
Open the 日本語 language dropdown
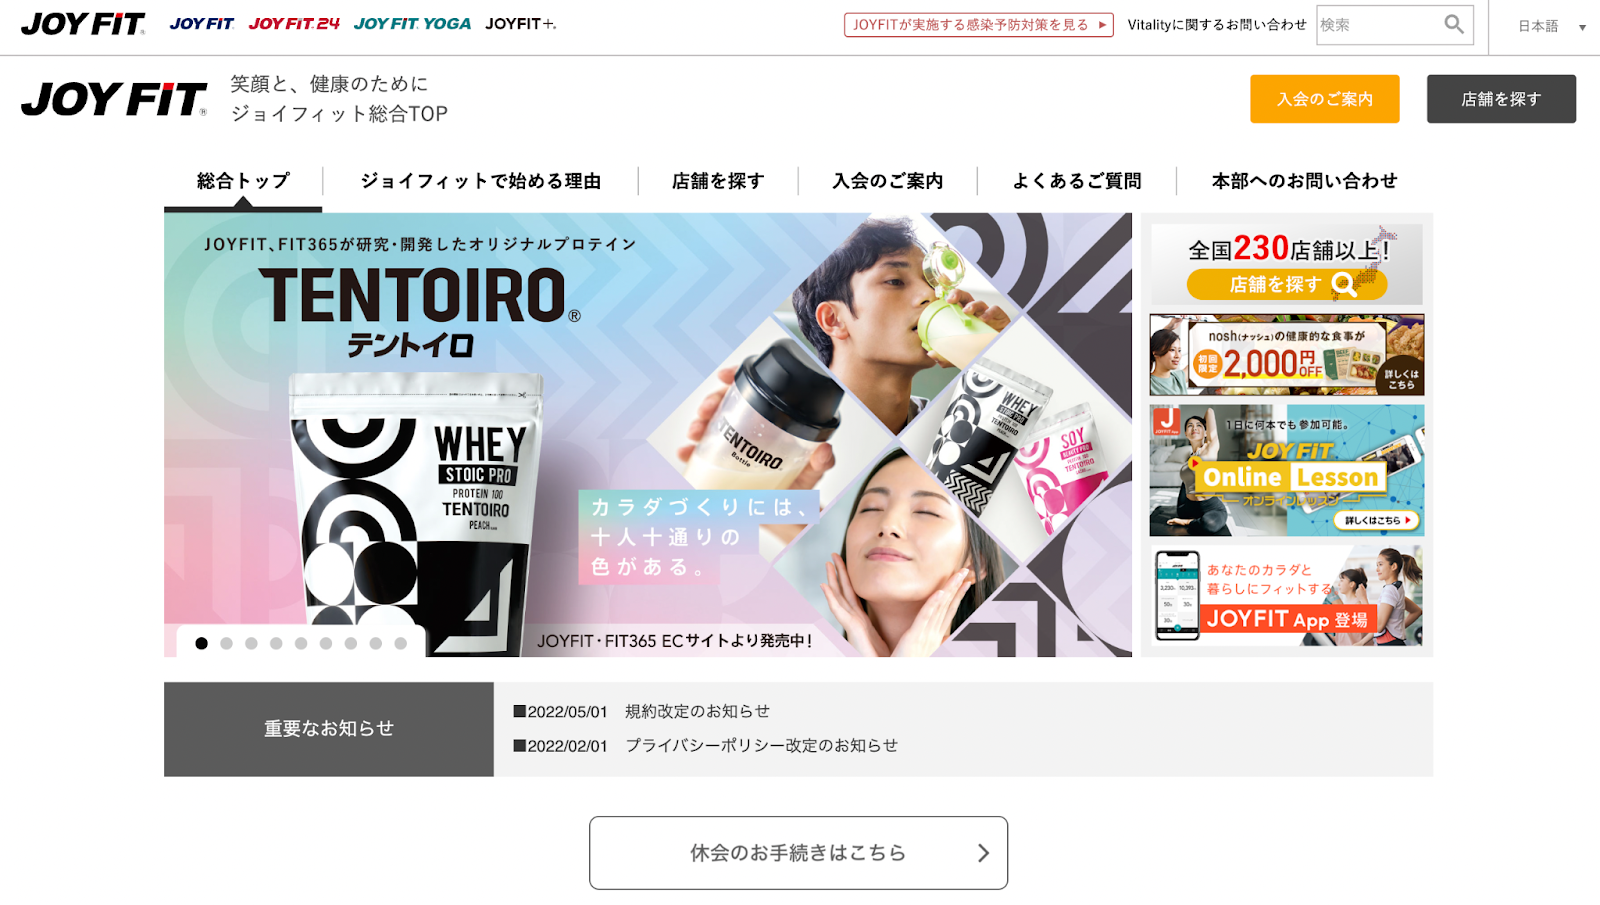point(1551,26)
